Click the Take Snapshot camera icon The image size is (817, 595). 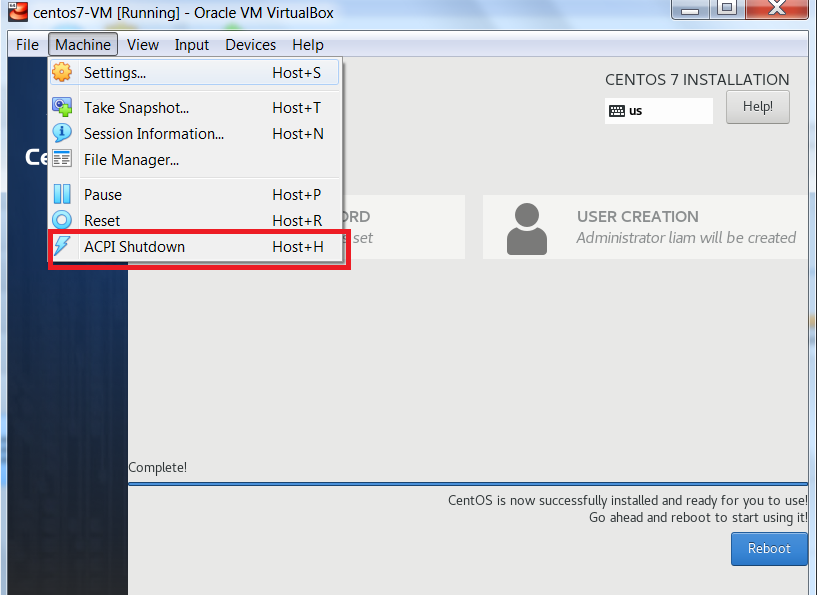[62, 107]
